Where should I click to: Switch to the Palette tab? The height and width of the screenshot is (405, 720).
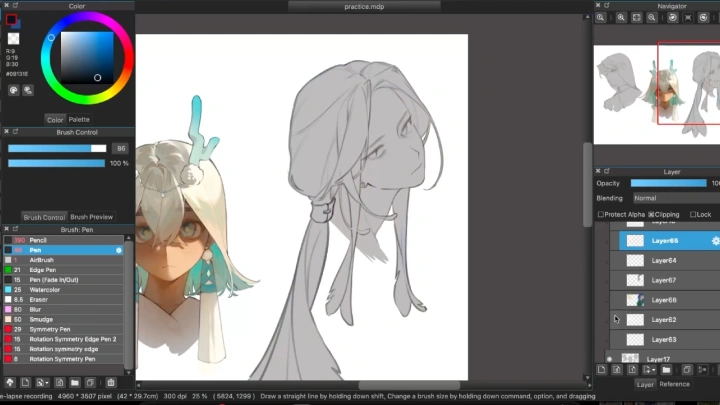click(x=79, y=119)
